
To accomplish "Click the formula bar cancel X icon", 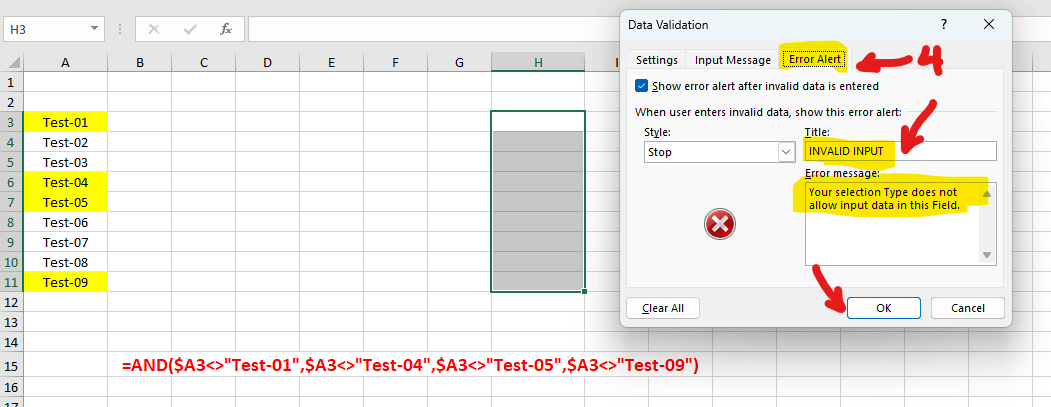I will click(x=153, y=30).
